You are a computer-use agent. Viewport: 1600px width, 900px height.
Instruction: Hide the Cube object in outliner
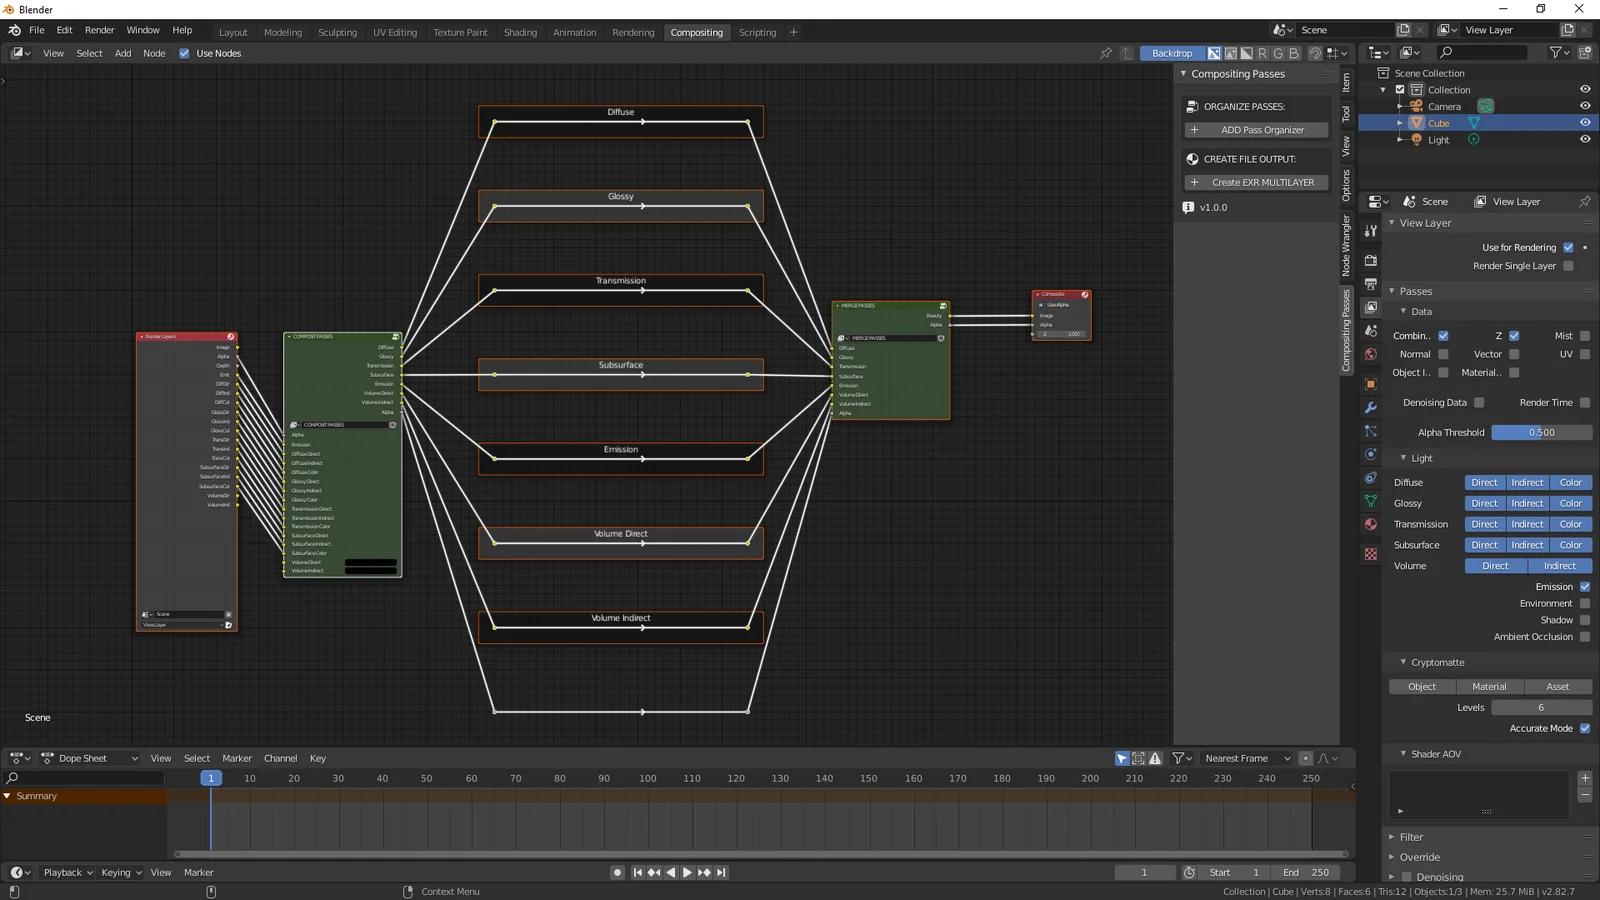point(1585,123)
